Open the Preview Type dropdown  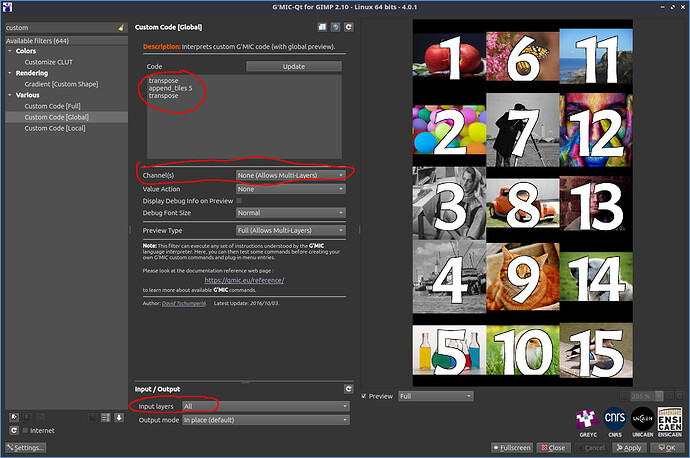pyautogui.click(x=291, y=230)
